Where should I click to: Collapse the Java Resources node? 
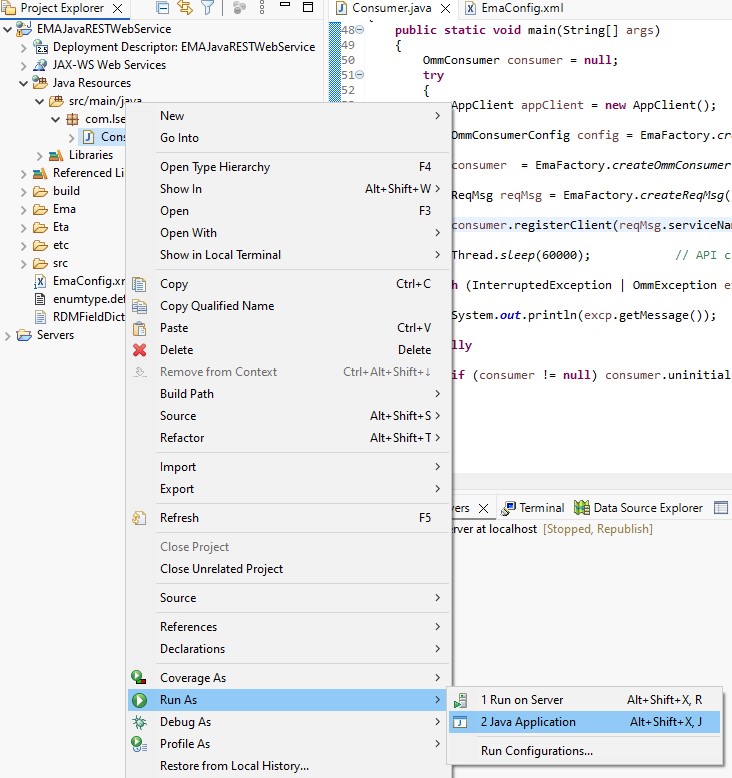tap(23, 83)
